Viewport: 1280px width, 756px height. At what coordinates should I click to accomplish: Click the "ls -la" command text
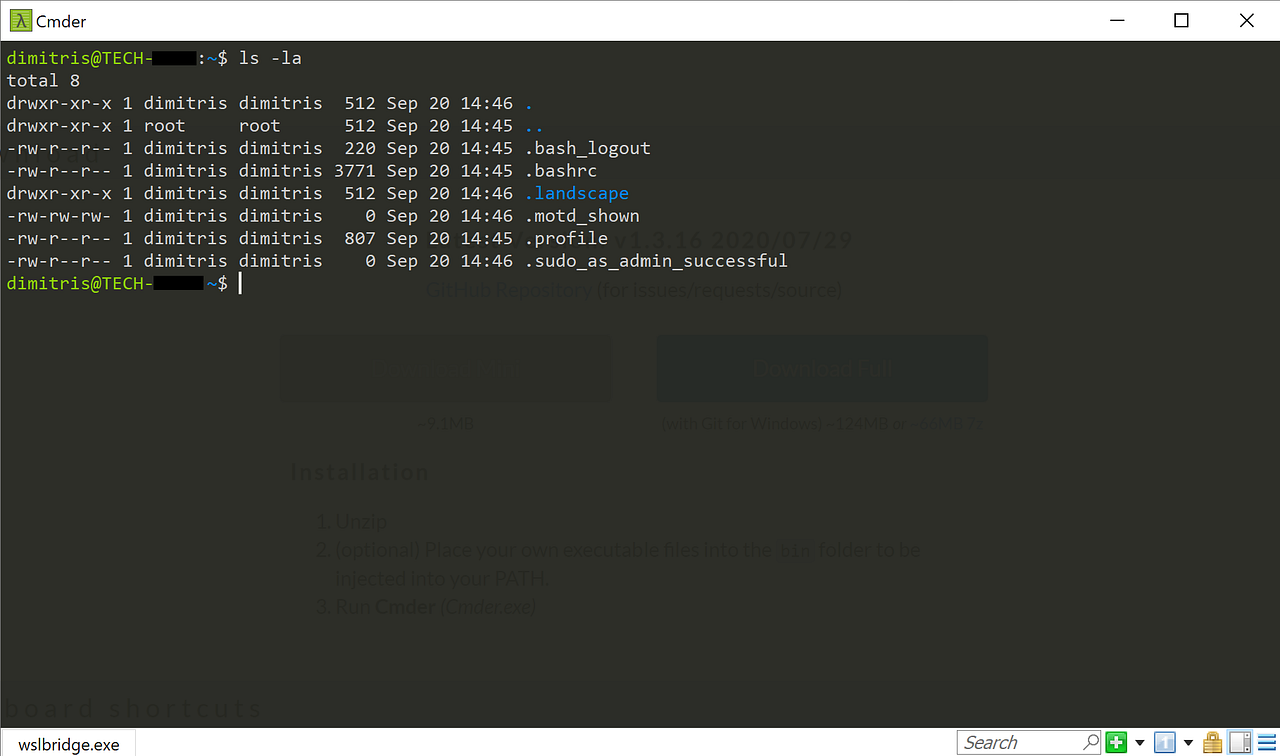[268, 57]
